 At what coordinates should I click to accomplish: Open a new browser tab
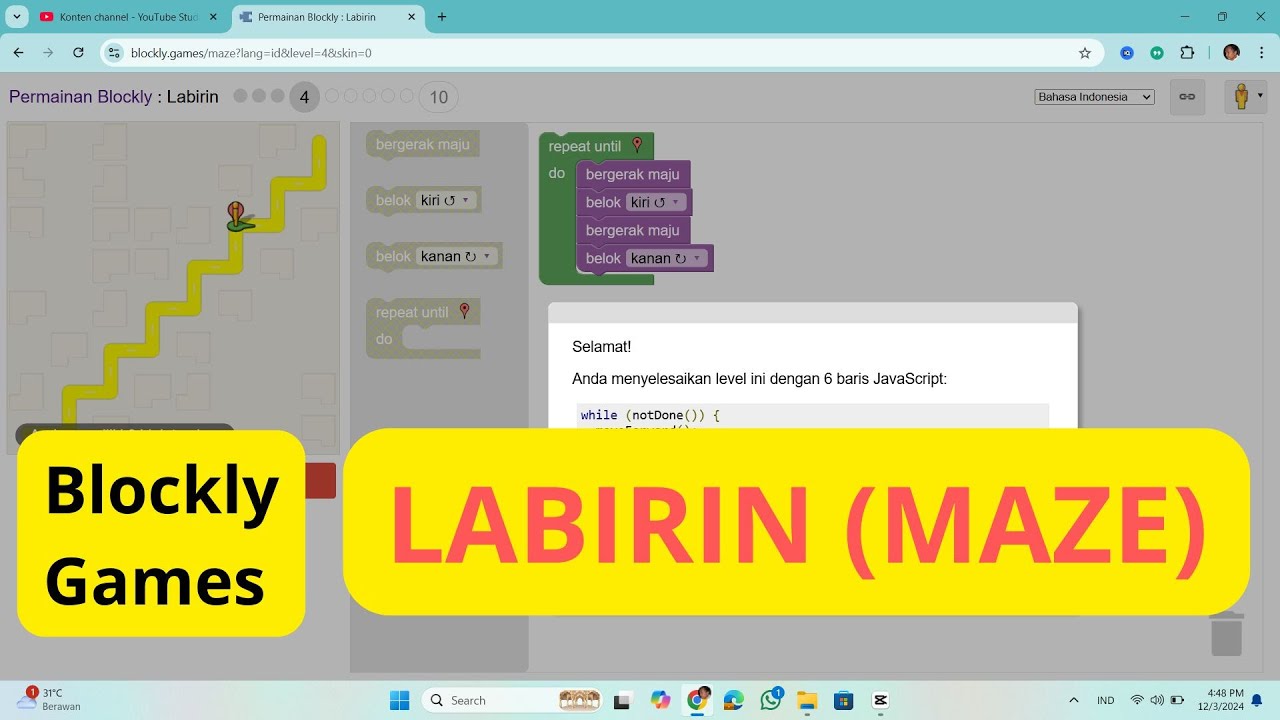click(x=442, y=17)
